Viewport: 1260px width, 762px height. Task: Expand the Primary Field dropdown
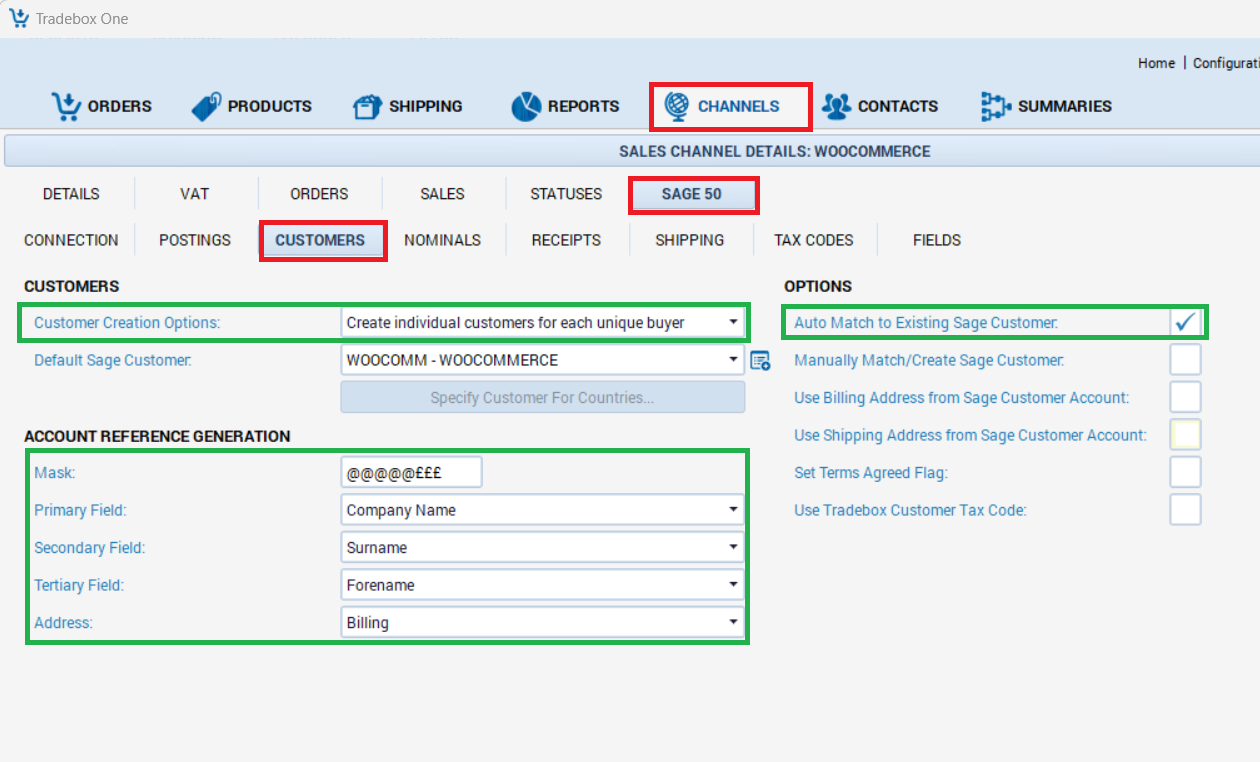[x=543, y=510]
